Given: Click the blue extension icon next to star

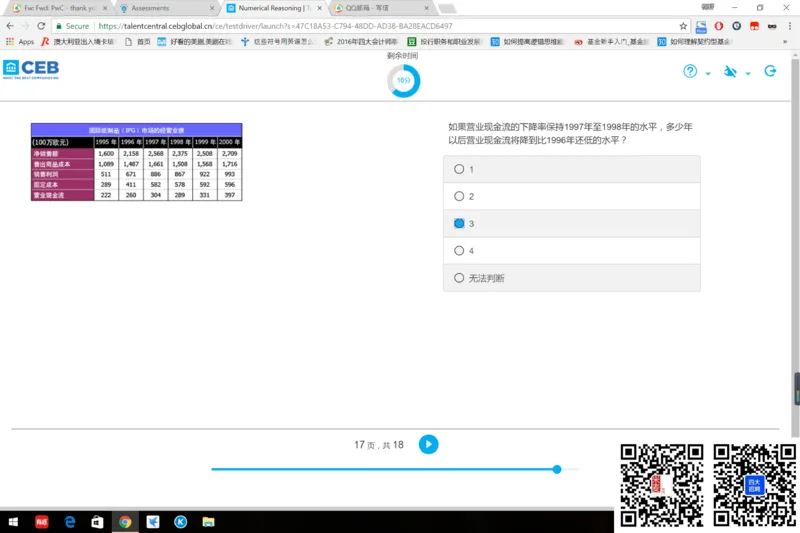Looking at the screenshot, I should tap(701, 26).
